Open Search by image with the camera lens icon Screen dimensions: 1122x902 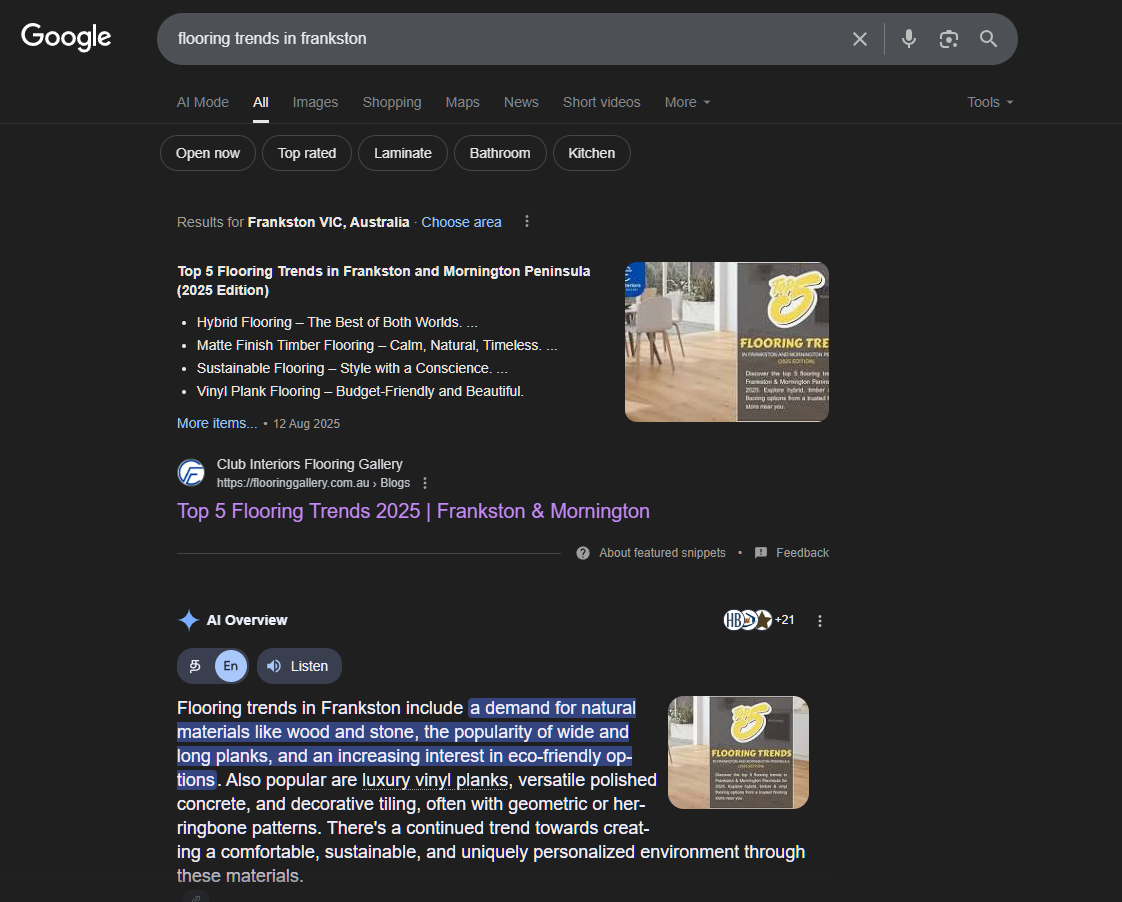point(949,39)
